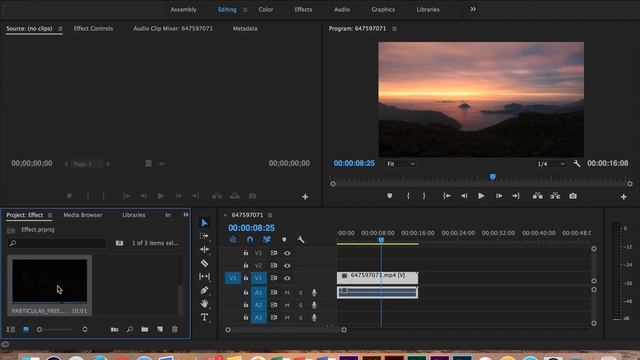Click the Program monitor playhead marker
This screenshot has height=360, width=640.
[493, 177]
